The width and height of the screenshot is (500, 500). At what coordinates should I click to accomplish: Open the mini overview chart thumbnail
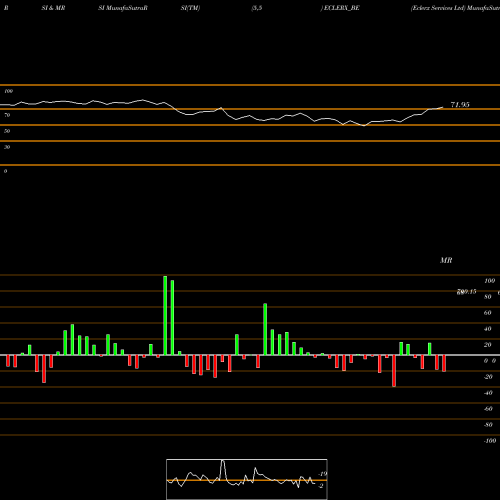point(247,479)
